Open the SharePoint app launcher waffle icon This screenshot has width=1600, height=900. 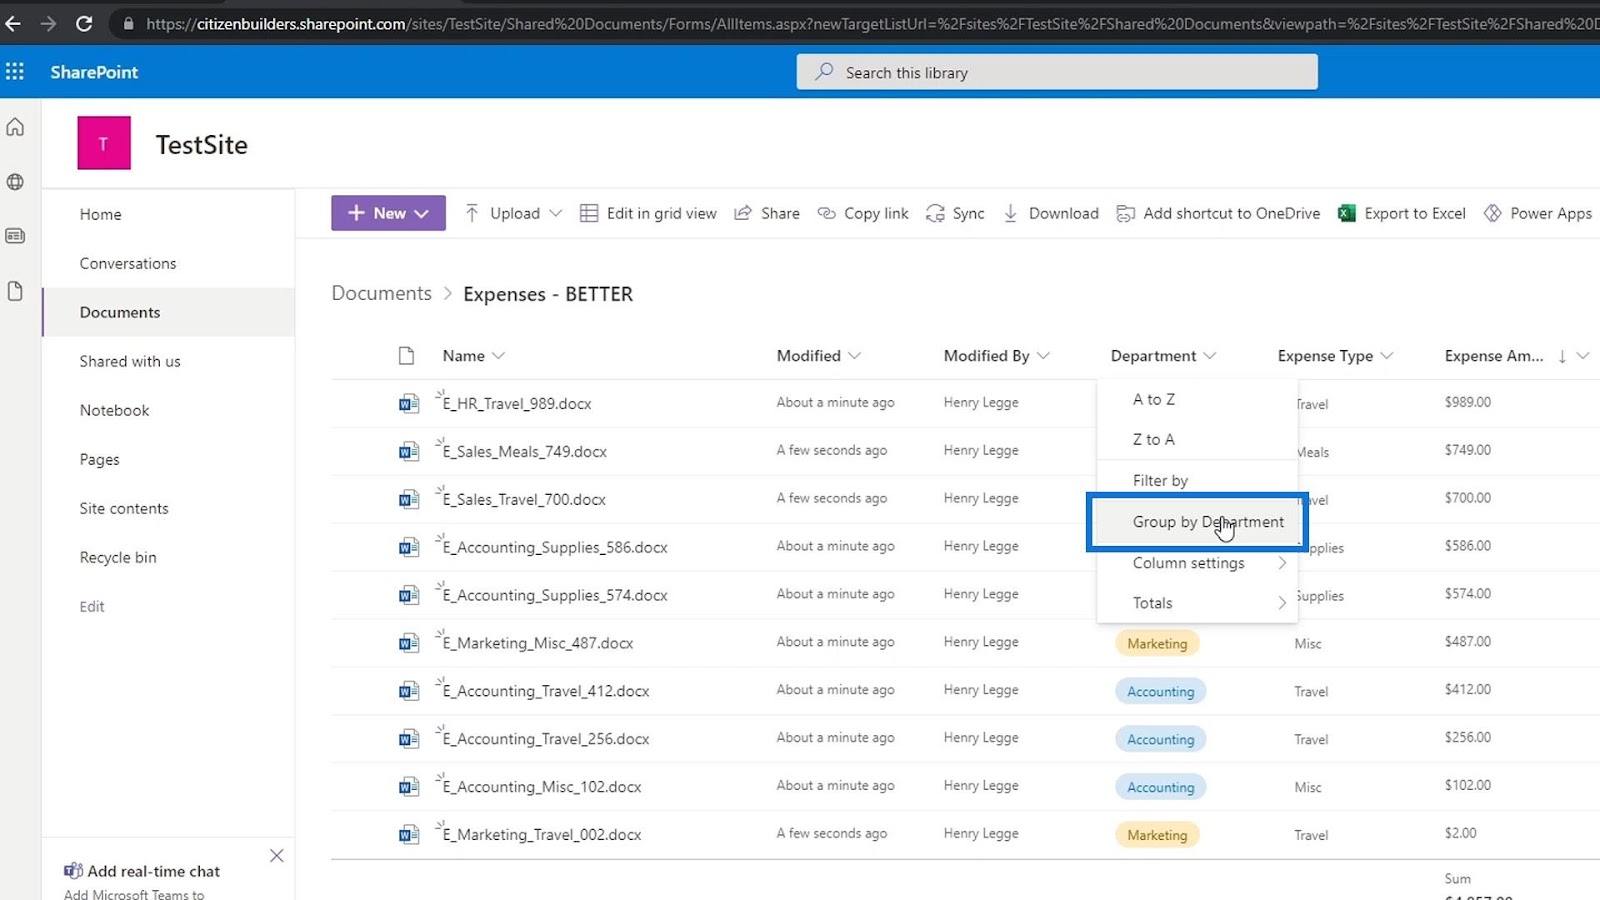tap(15, 71)
